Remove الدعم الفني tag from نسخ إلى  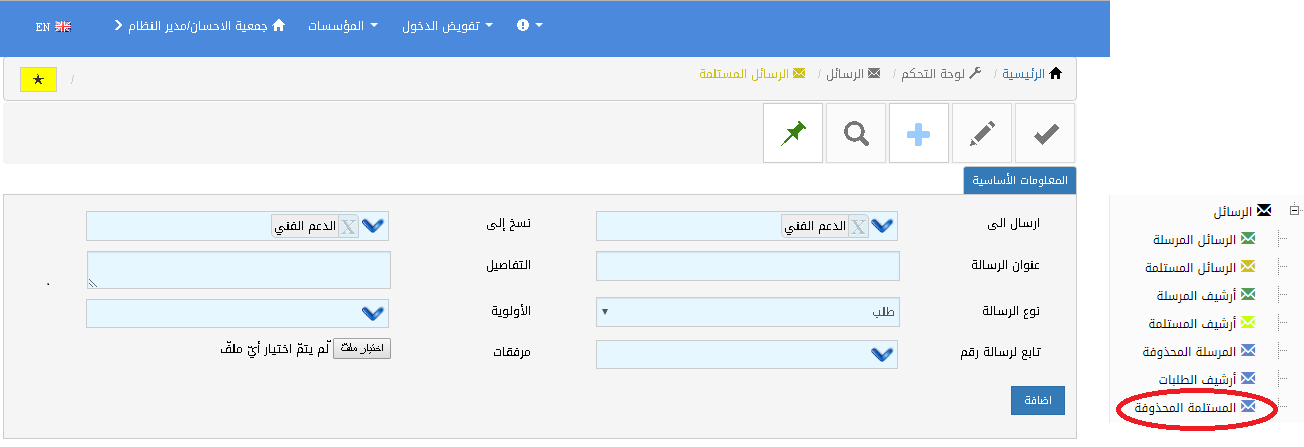347,227
